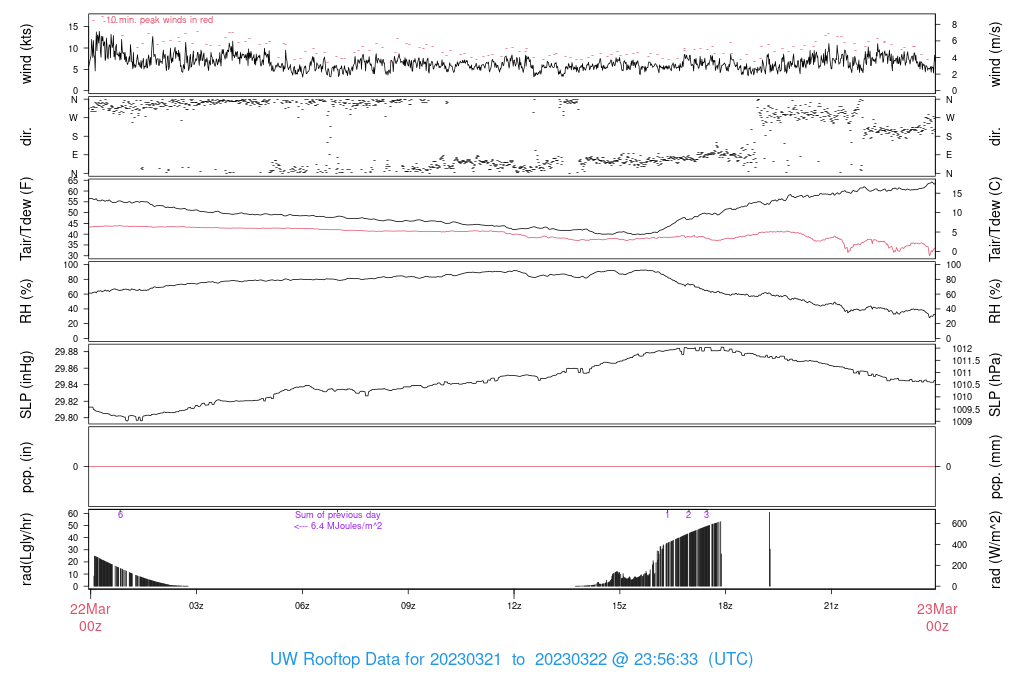Image resolution: width=1024 pixels, height=700 pixels.
Task: Select the "RH (%)" left axis label
Action: coord(25,301)
